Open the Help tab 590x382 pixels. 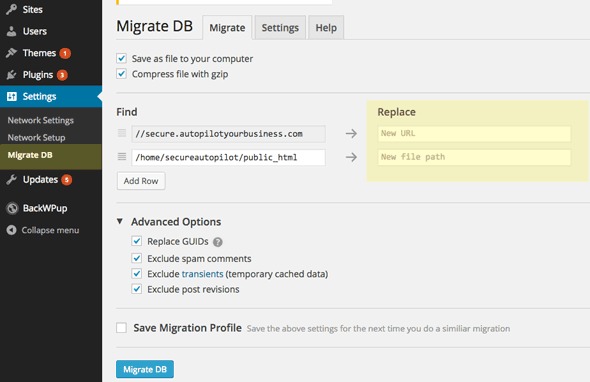(x=326, y=27)
